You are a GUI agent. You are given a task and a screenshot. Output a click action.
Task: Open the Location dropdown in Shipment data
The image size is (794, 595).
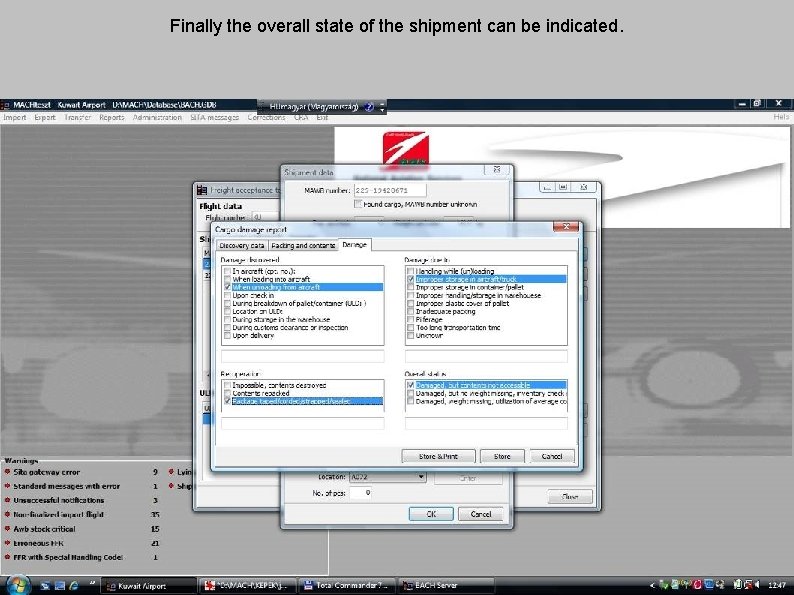point(421,477)
